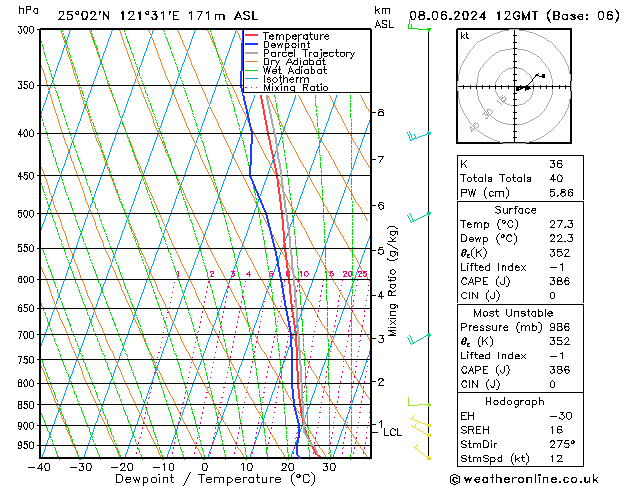
Task: Click the PW (cm) value 5.86
Action: [563, 193]
